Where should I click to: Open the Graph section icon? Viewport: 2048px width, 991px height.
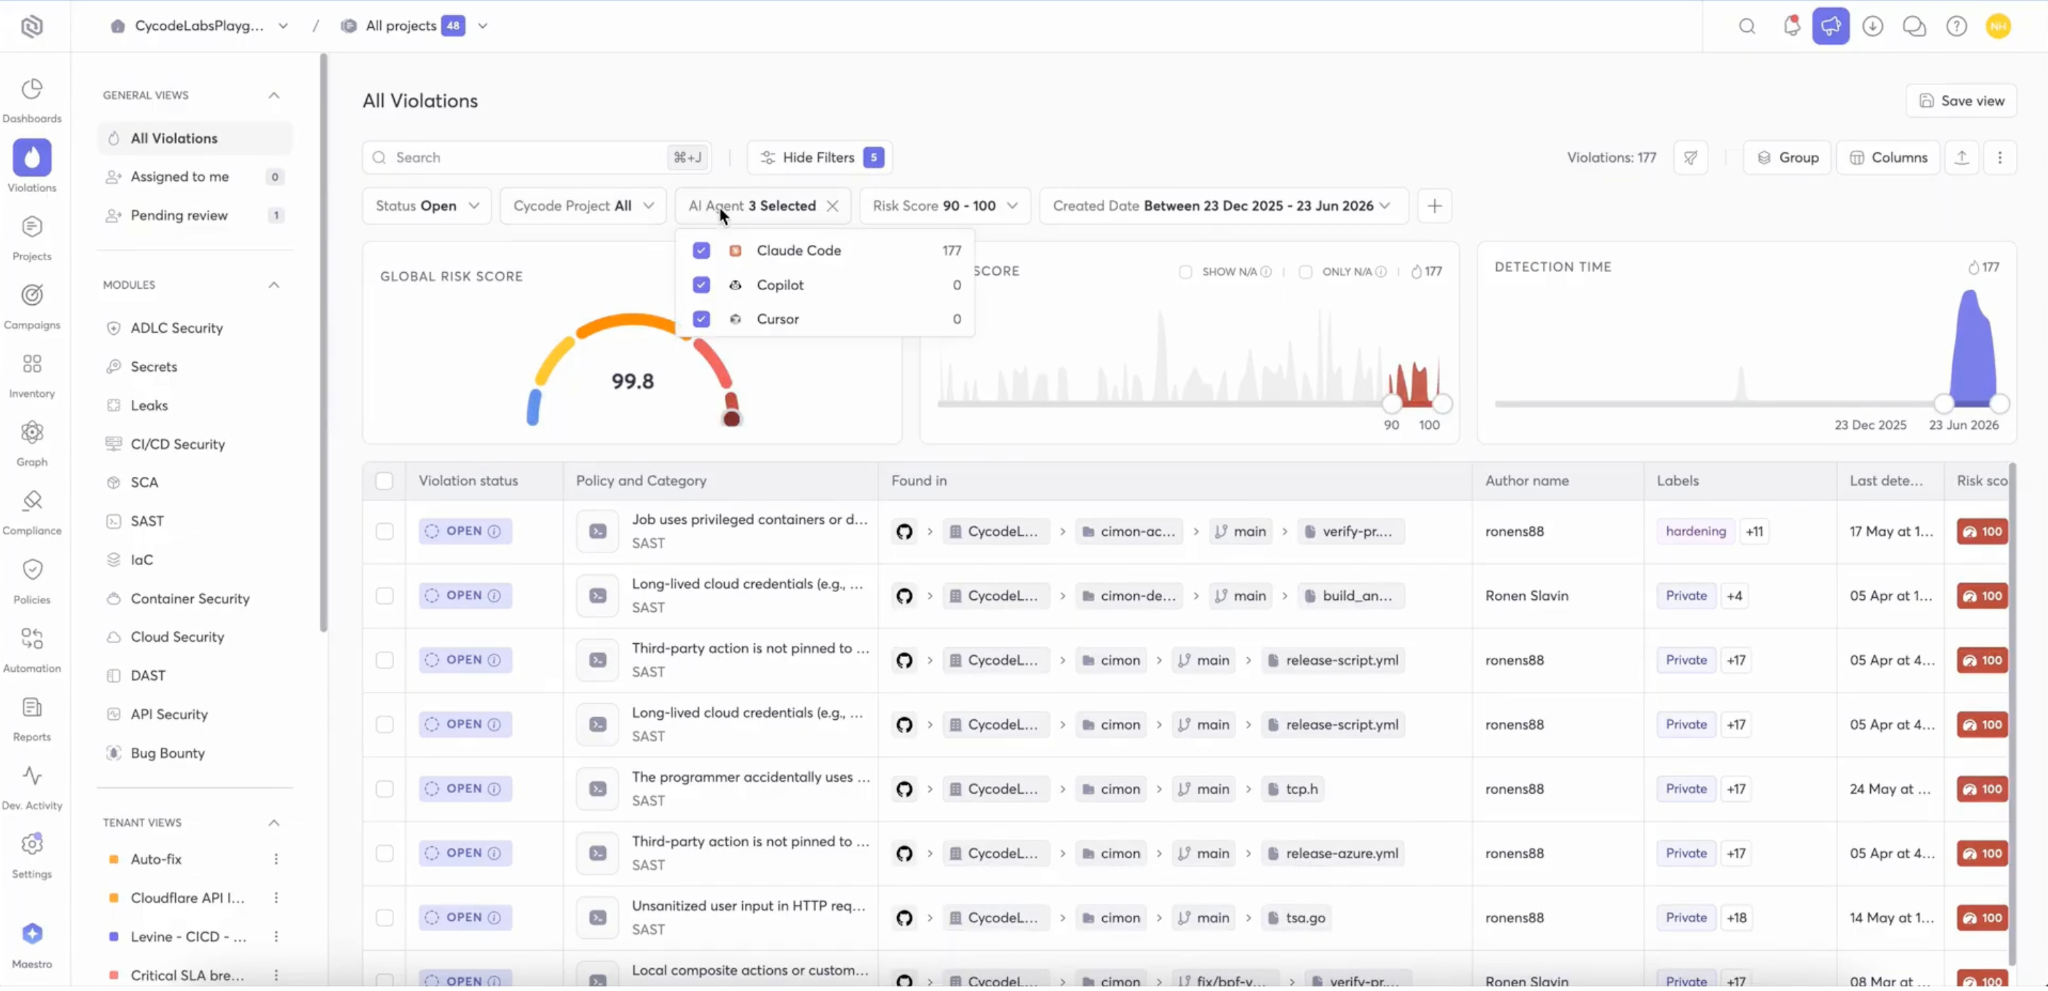click(x=32, y=444)
